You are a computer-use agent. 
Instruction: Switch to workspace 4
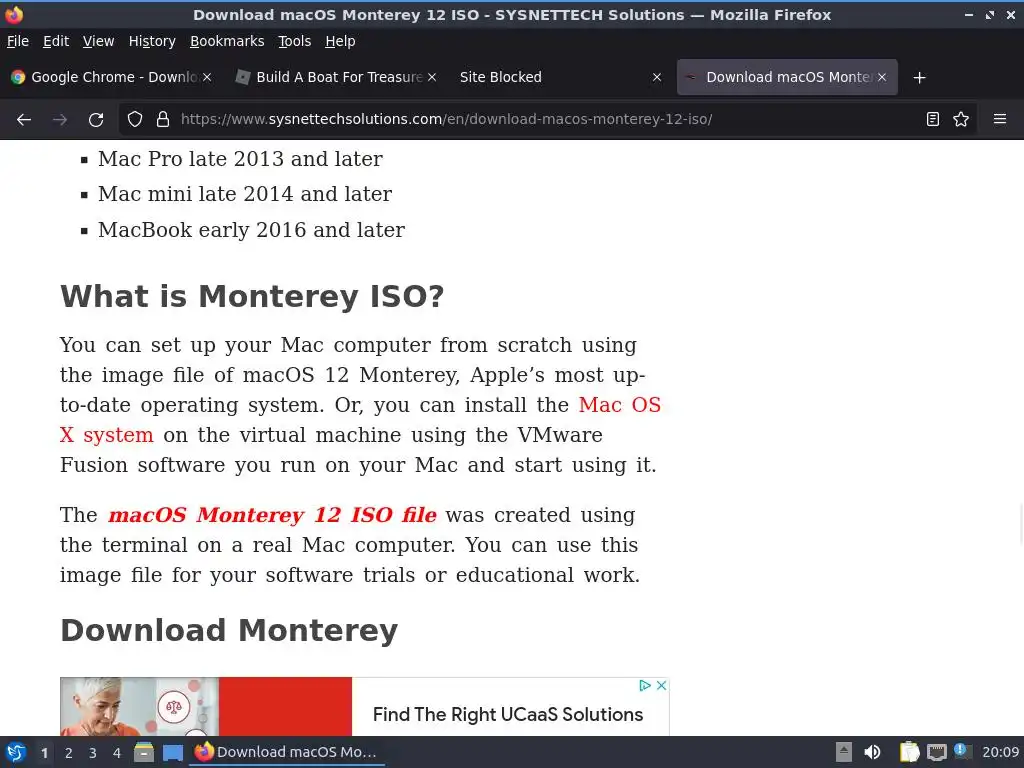[117, 753]
